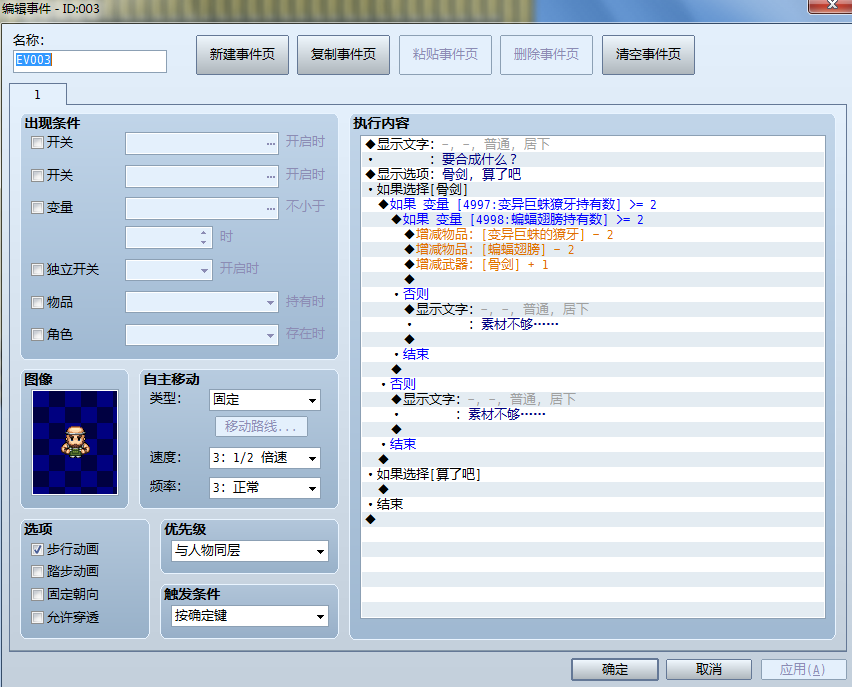The image size is (852, 687).
Task: Open the 频率 dropdown showing 正常
Action: pos(265,488)
